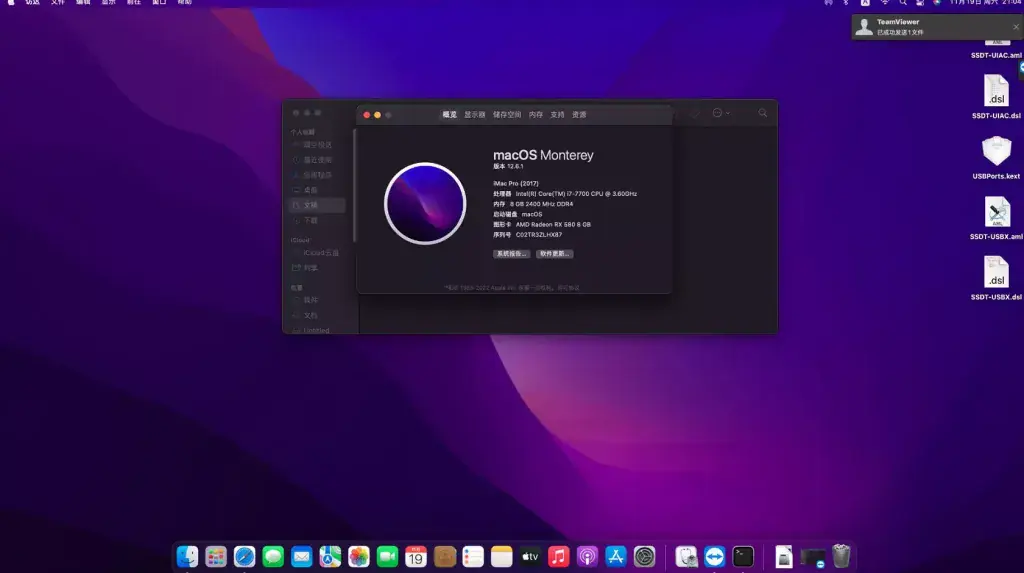
Task: Switch to the 概览 Overview tab
Action: click(x=449, y=114)
